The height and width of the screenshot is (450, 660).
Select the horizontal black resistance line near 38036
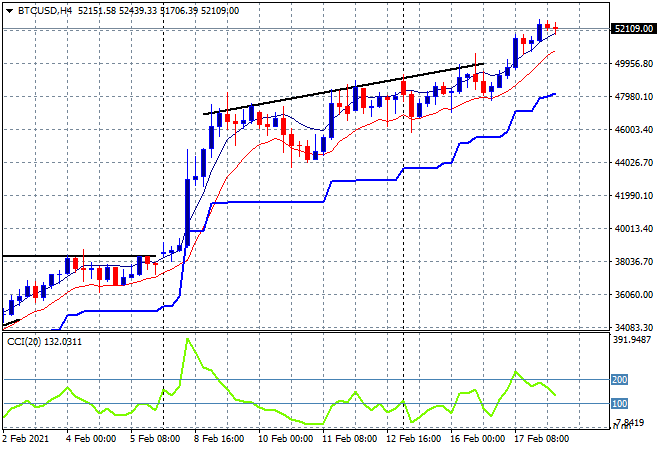79,256
